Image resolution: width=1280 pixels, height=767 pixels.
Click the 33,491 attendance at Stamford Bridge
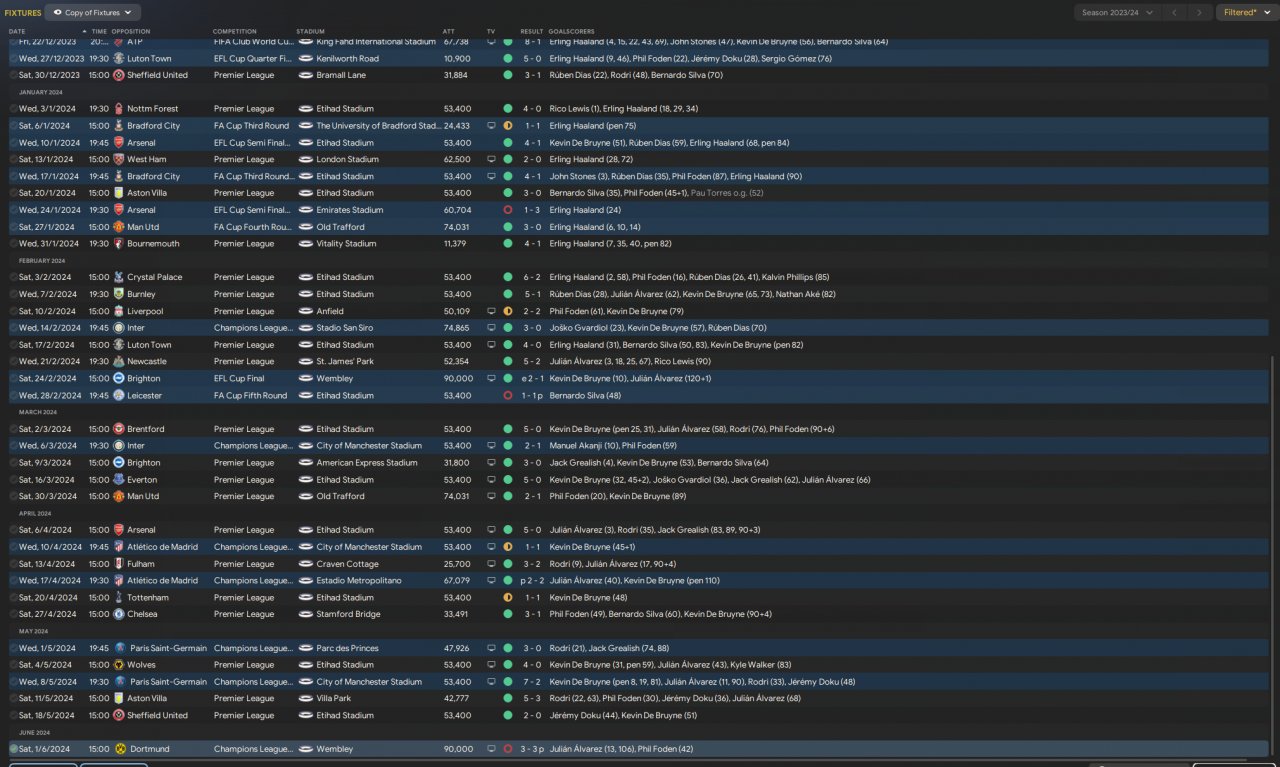(x=456, y=615)
